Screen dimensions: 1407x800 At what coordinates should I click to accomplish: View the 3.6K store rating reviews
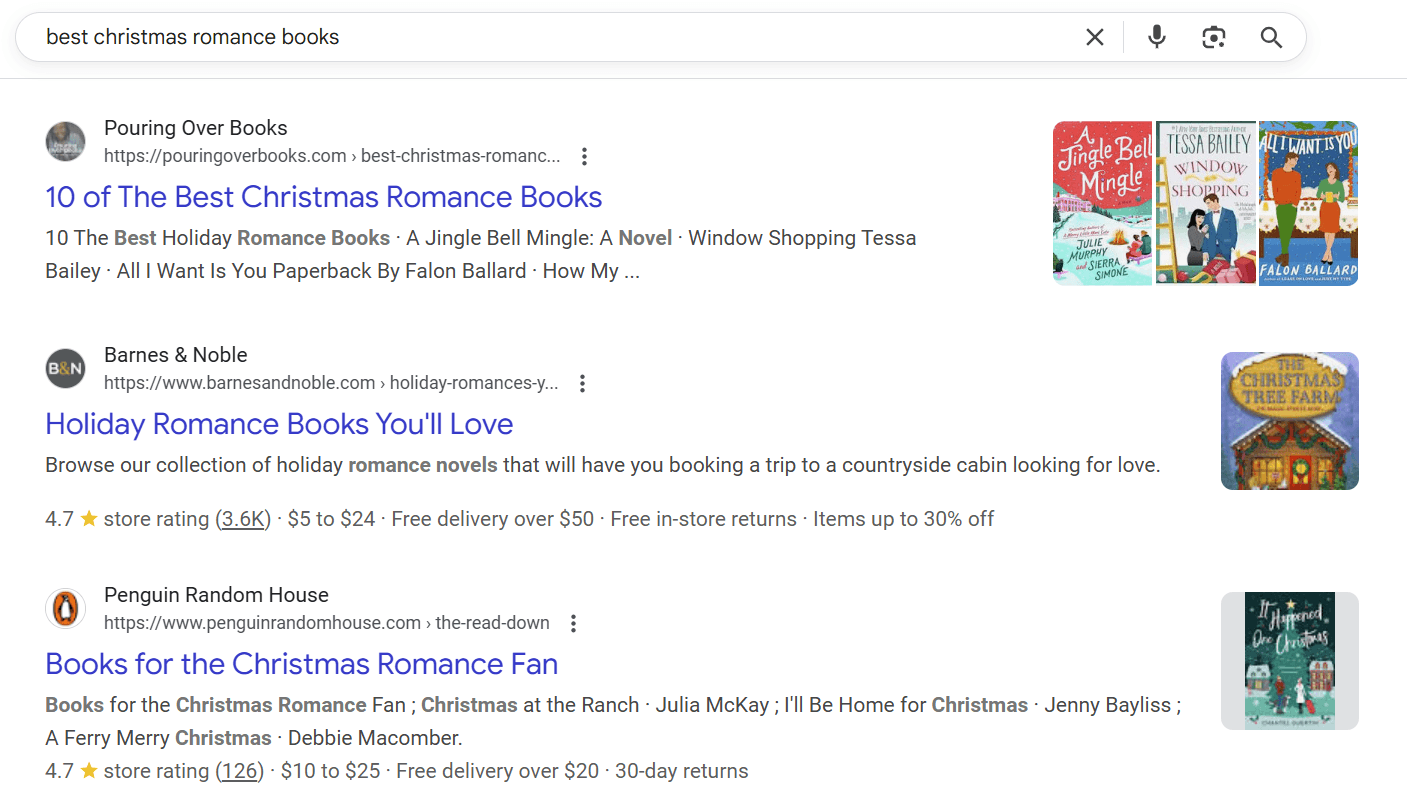pyautogui.click(x=243, y=518)
